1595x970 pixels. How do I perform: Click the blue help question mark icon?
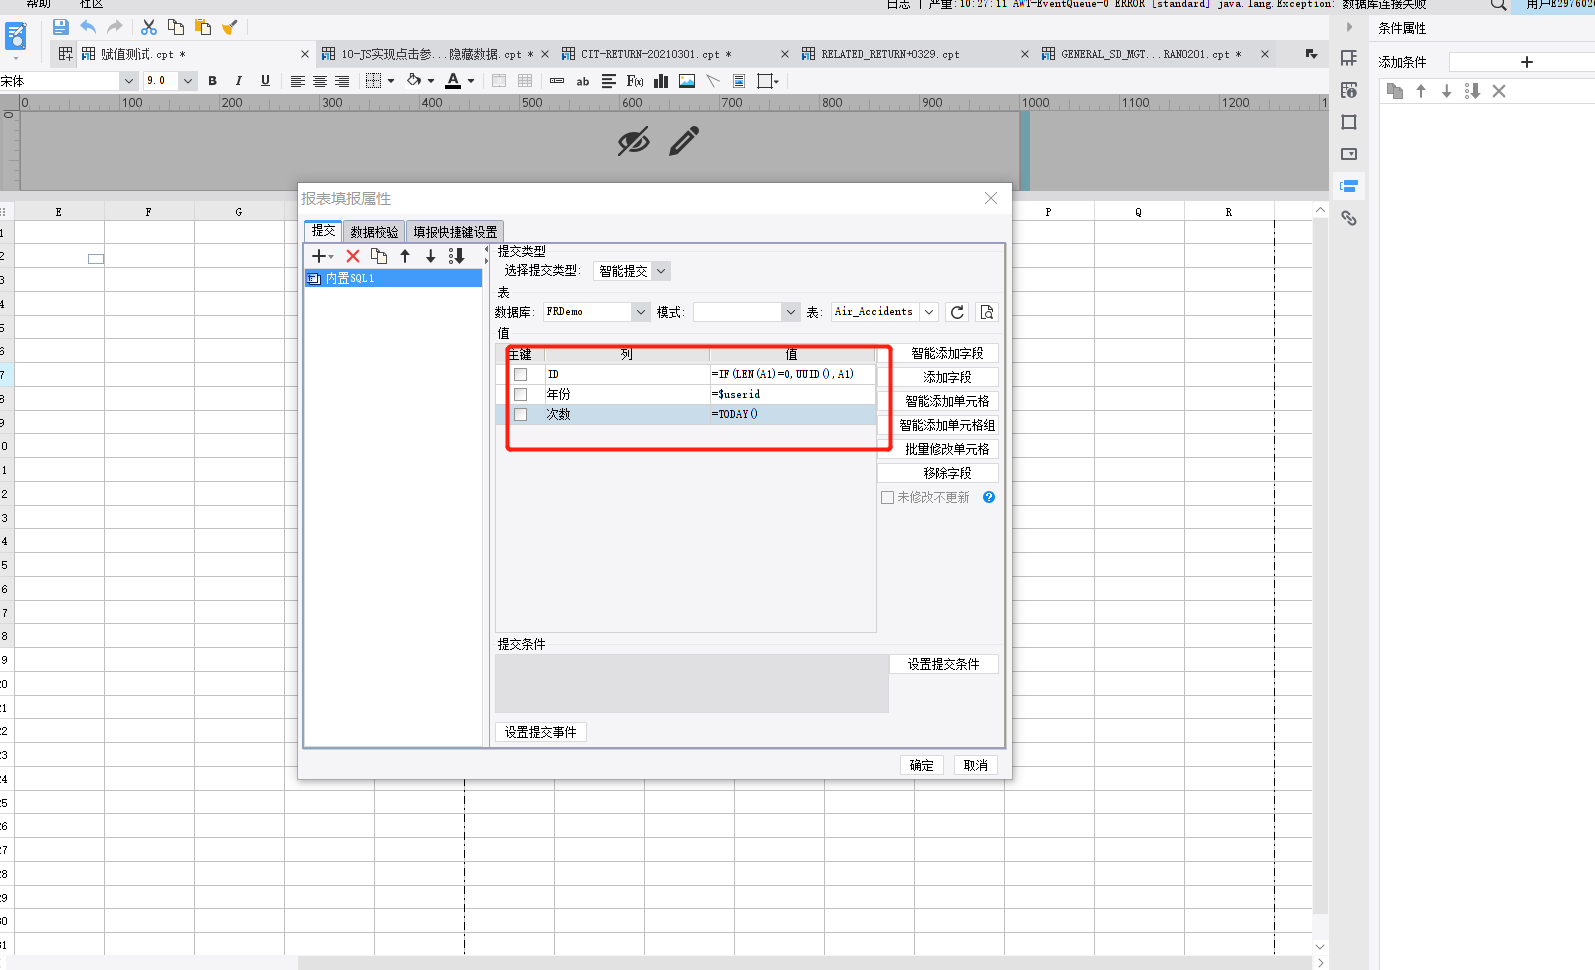pyautogui.click(x=989, y=497)
